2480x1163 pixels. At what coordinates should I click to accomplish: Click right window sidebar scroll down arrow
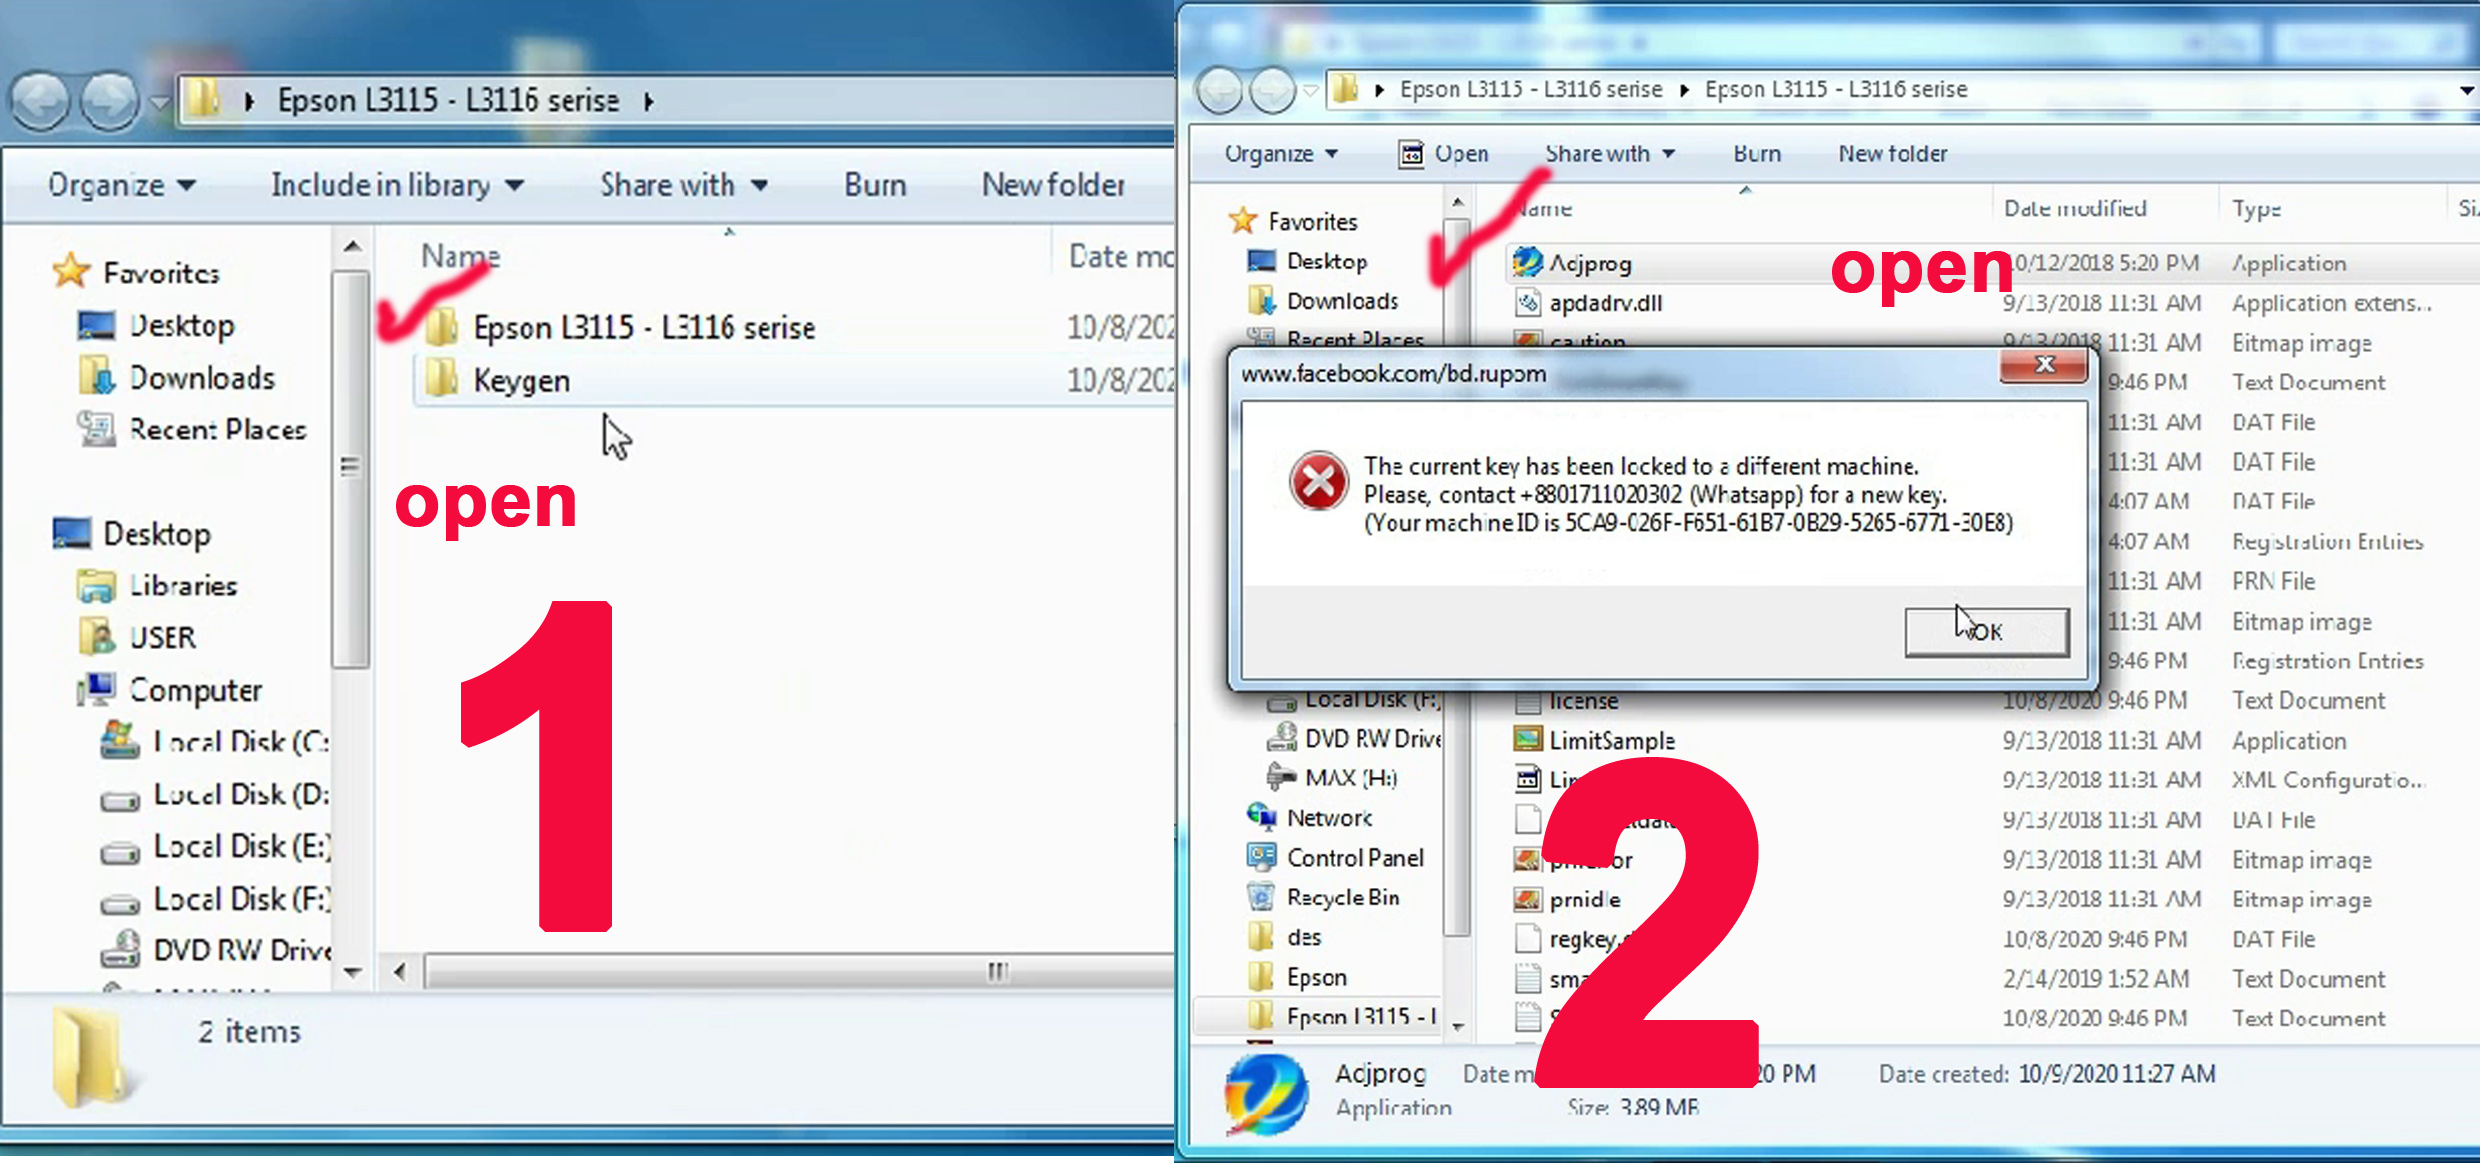click(x=1458, y=1026)
